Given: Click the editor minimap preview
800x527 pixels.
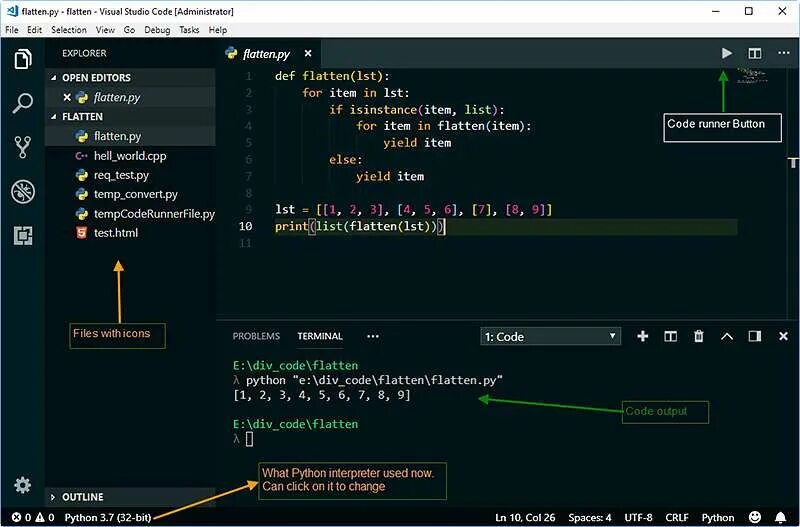Looking at the screenshot, I should (753, 76).
